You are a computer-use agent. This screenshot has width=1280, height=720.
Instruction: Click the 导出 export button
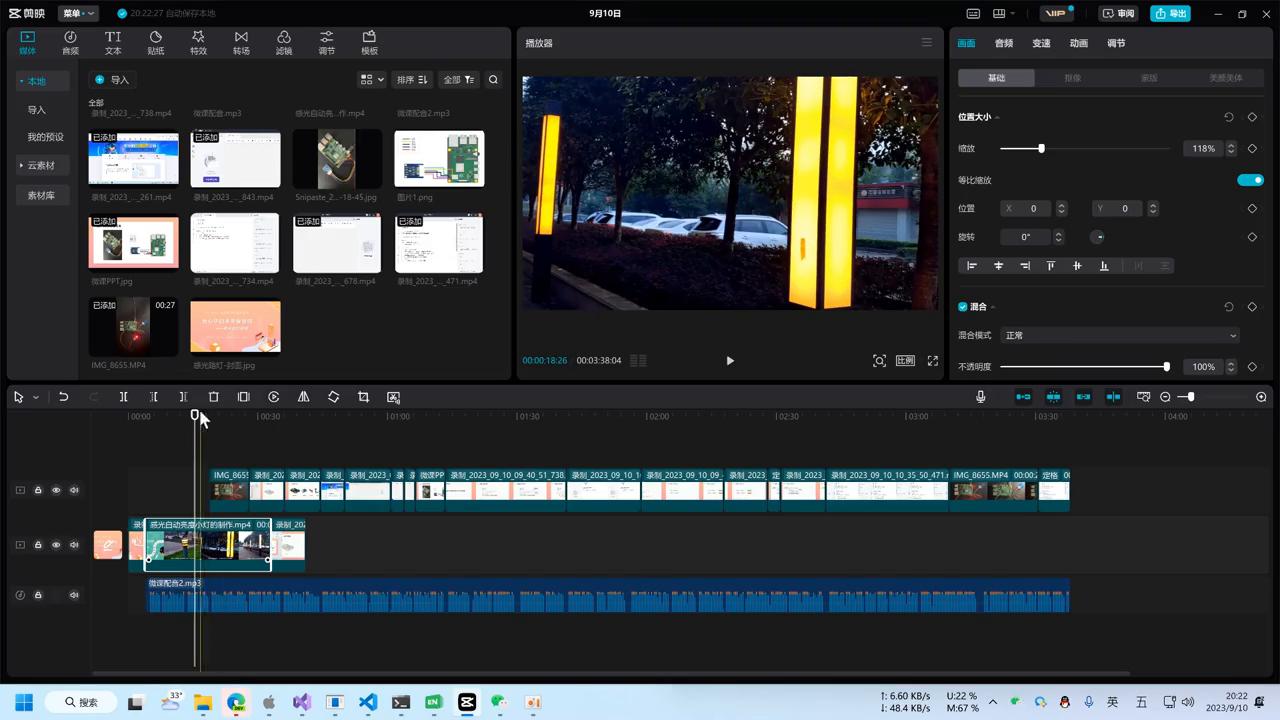pos(1171,13)
